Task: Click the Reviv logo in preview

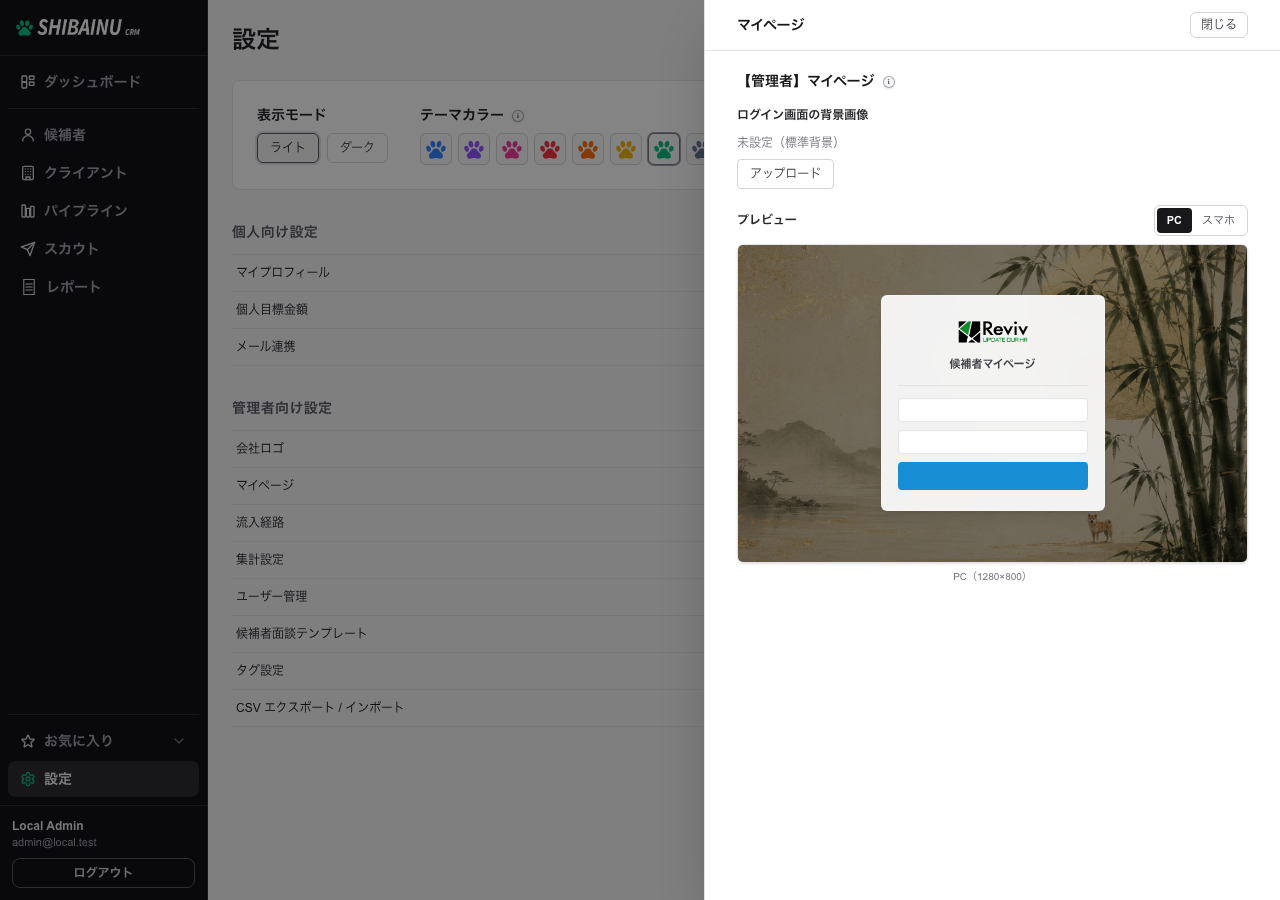Action: tap(993, 332)
